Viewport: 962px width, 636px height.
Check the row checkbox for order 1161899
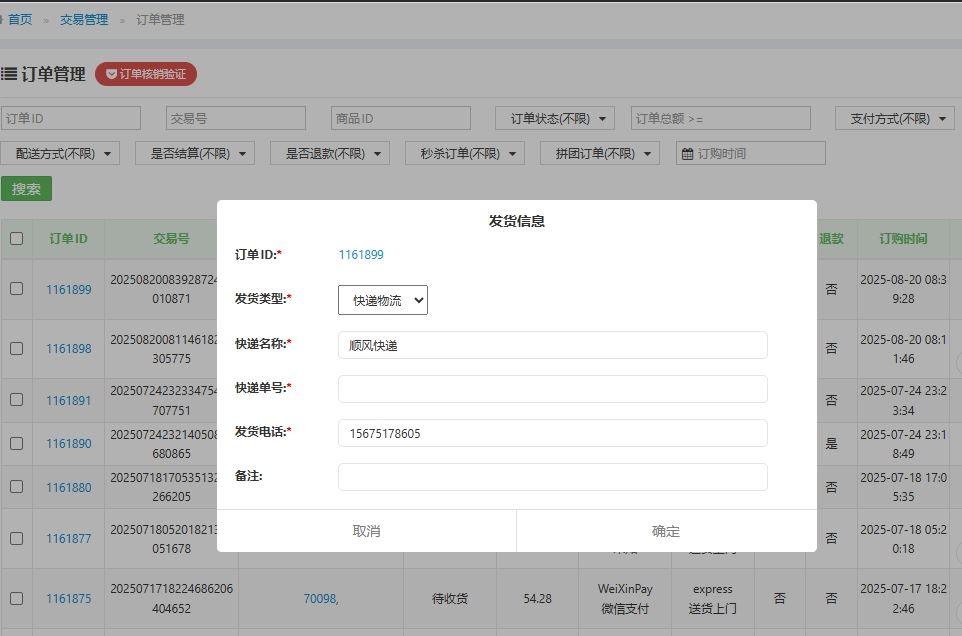click(x=17, y=289)
